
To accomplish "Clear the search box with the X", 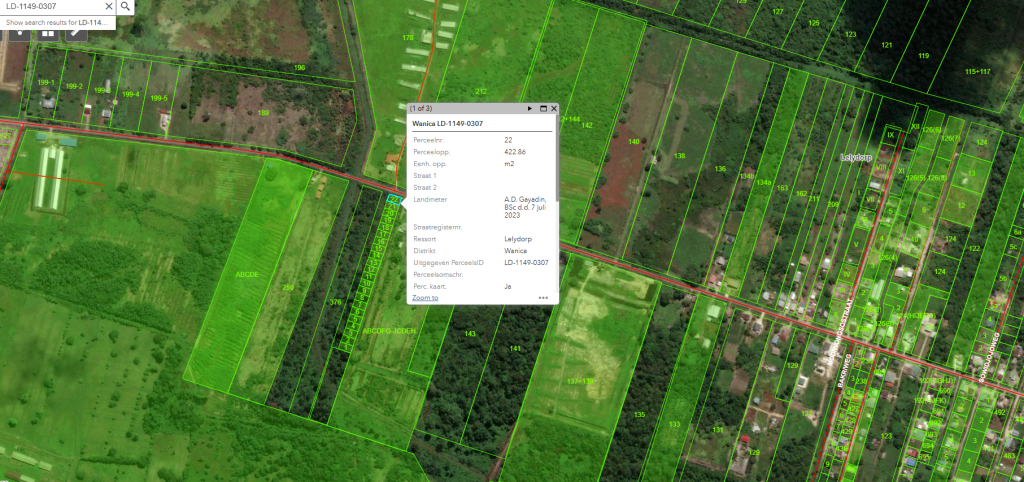I will point(107,7).
